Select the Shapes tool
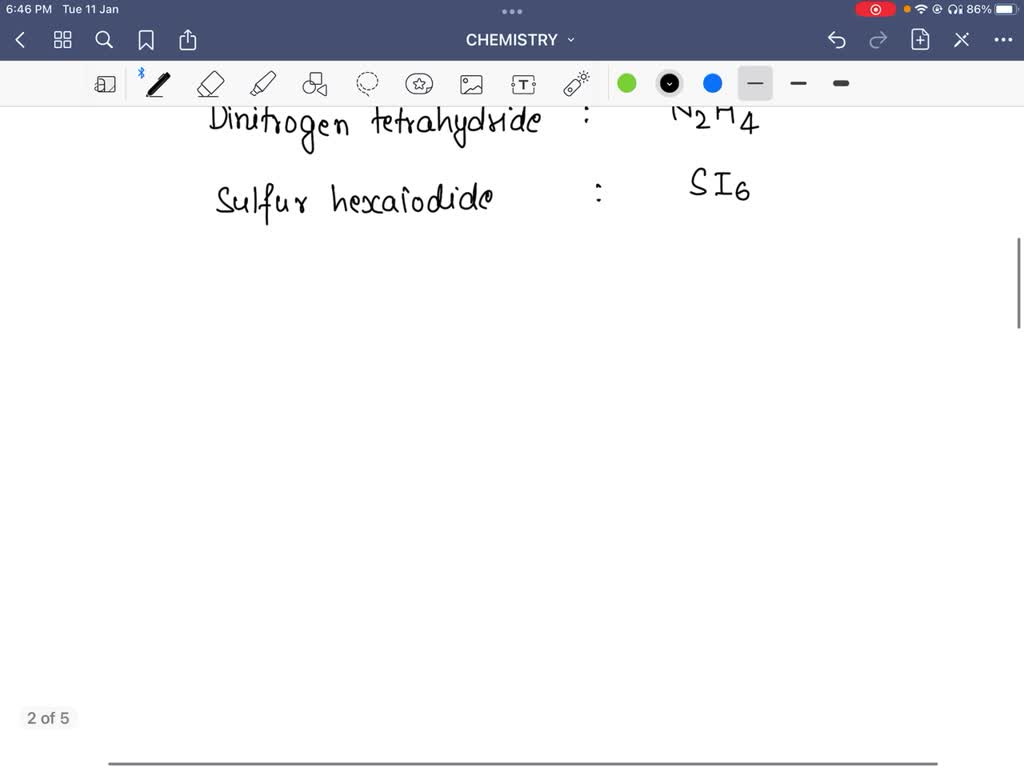This screenshot has height=768, width=1024. (315, 84)
